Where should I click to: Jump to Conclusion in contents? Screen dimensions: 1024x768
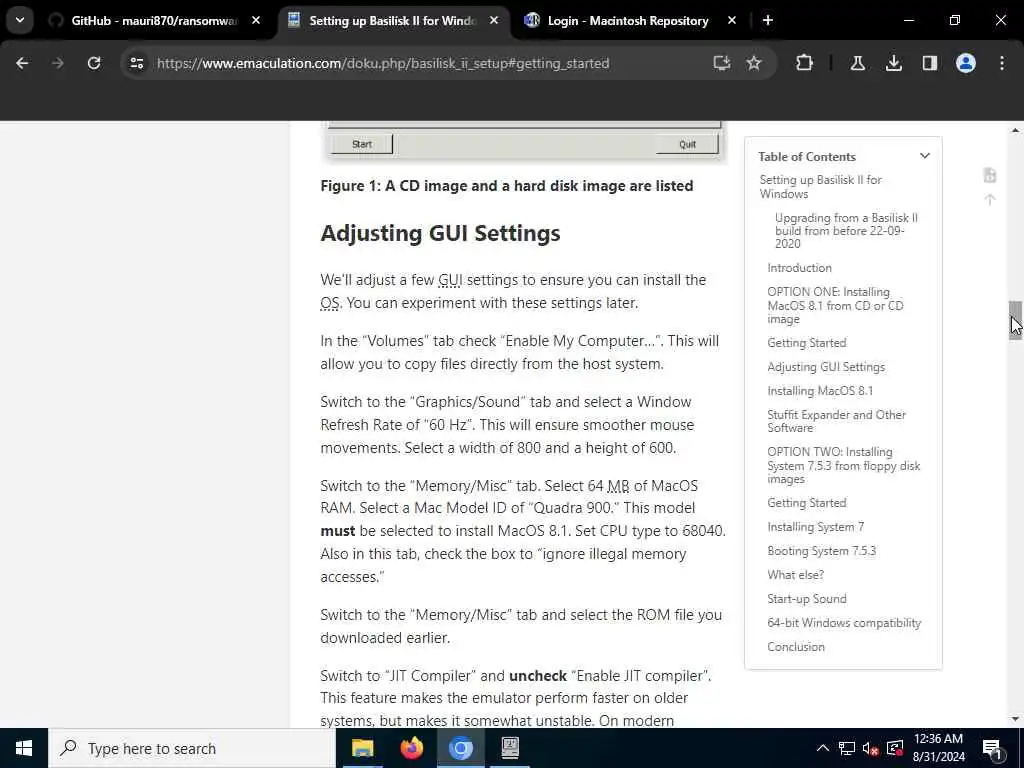click(x=795, y=647)
